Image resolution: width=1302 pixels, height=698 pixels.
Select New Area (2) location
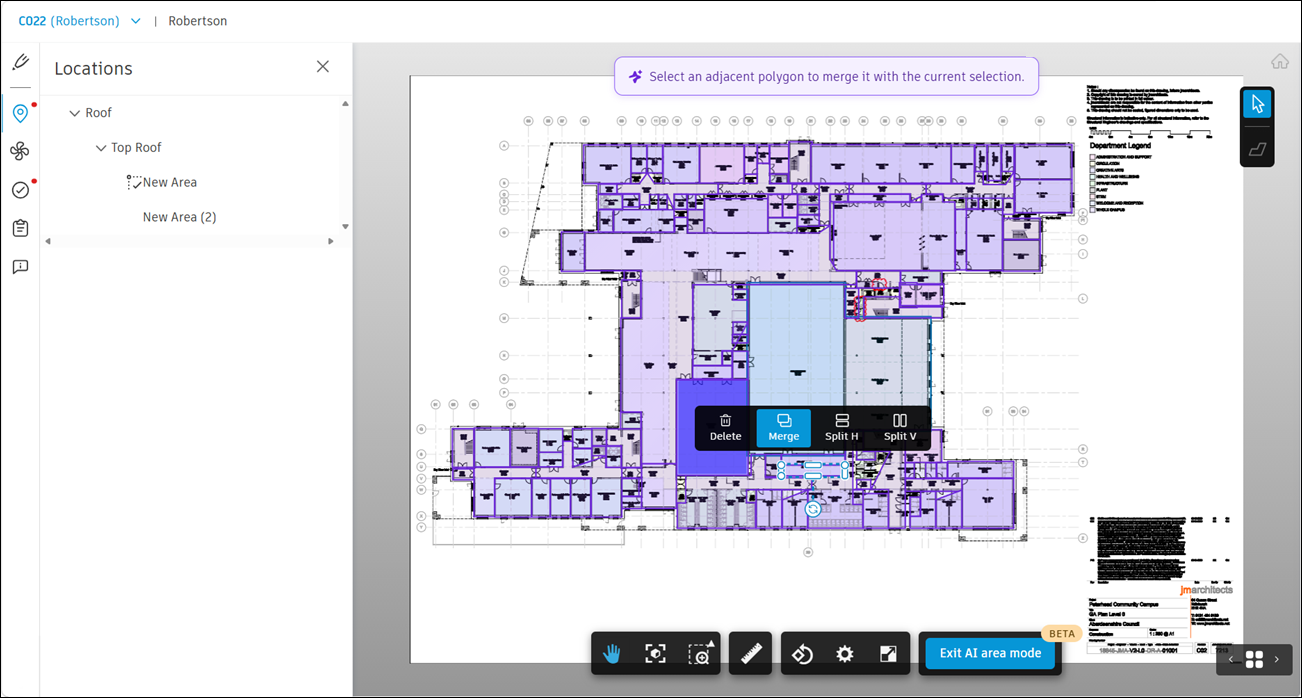tap(180, 217)
